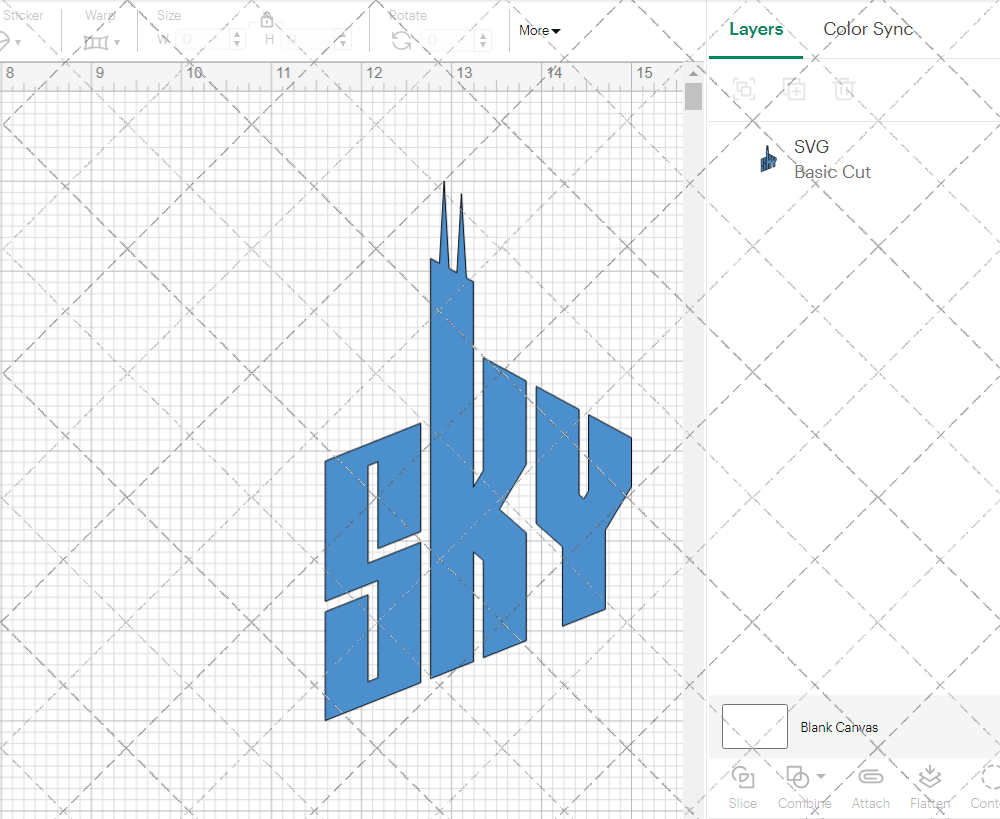Switch to the Layers tab
The height and width of the screenshot is (819, 1000).
[756, 29]
